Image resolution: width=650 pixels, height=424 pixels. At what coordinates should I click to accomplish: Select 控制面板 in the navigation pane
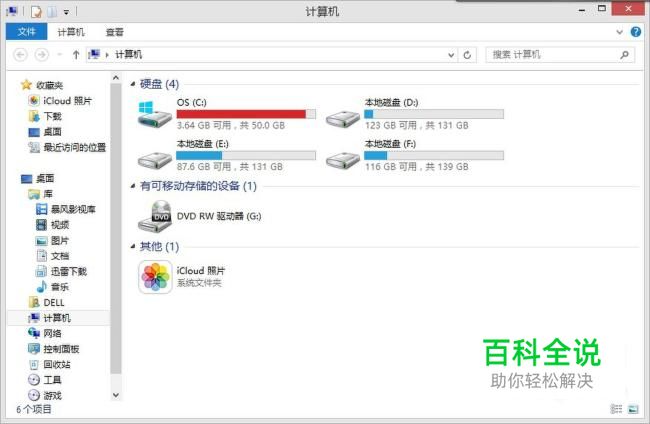click(x=54, y=349)
